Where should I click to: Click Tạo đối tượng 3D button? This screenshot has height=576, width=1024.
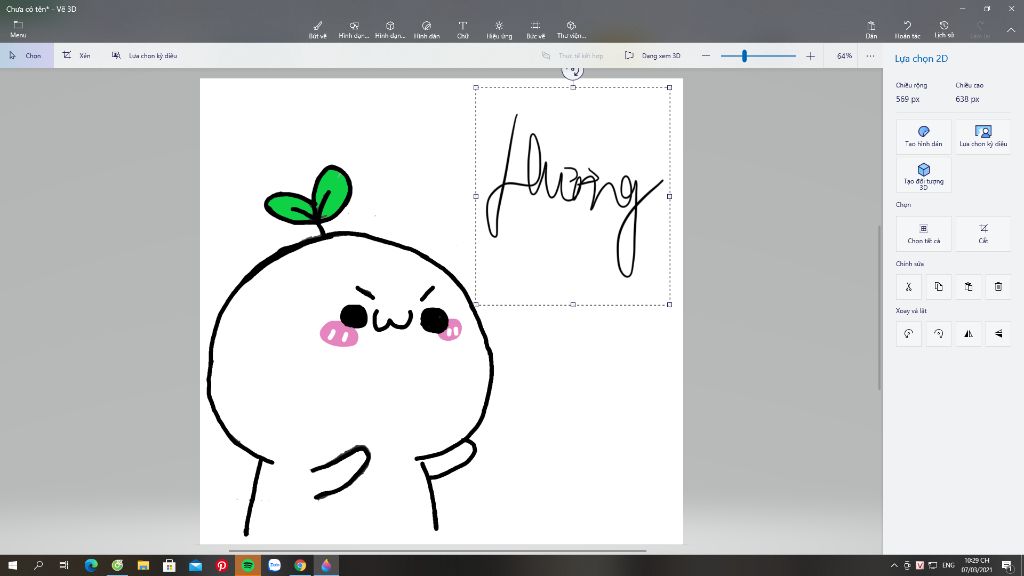click(923, 175)
